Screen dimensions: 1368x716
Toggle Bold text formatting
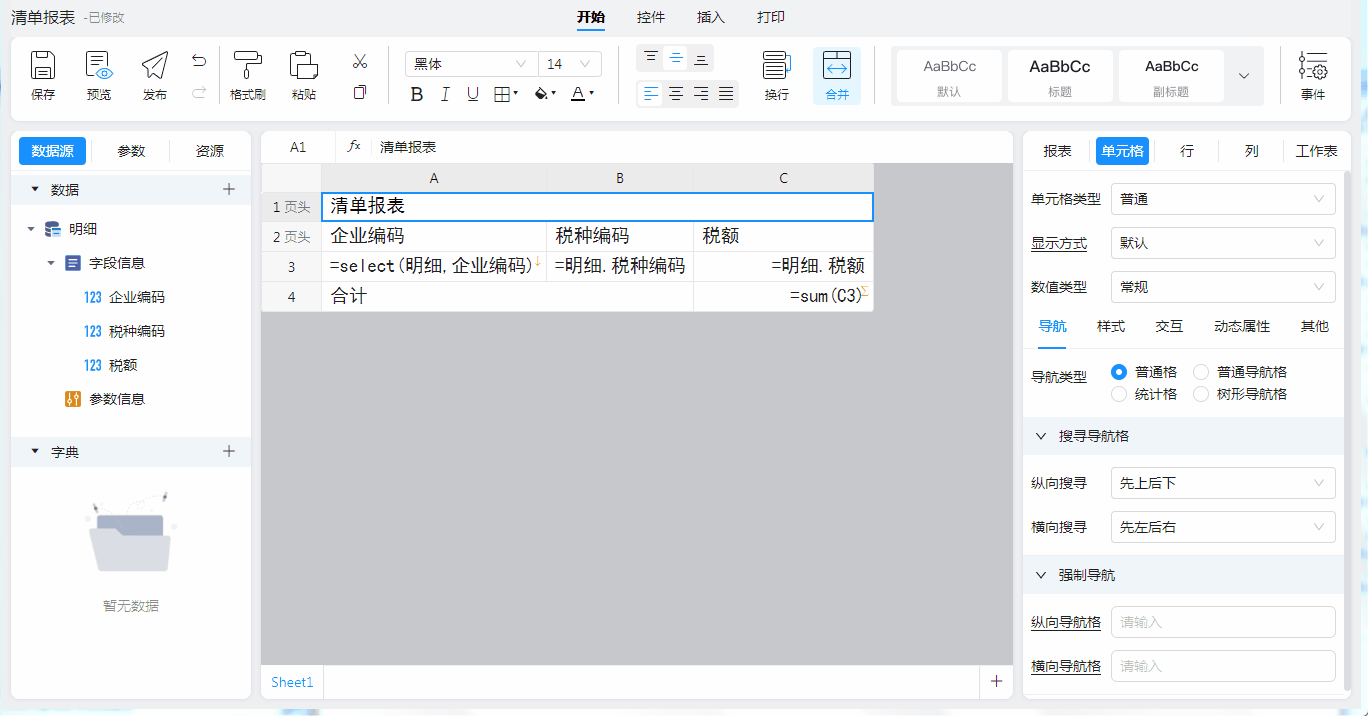click(x=417, y=94)
